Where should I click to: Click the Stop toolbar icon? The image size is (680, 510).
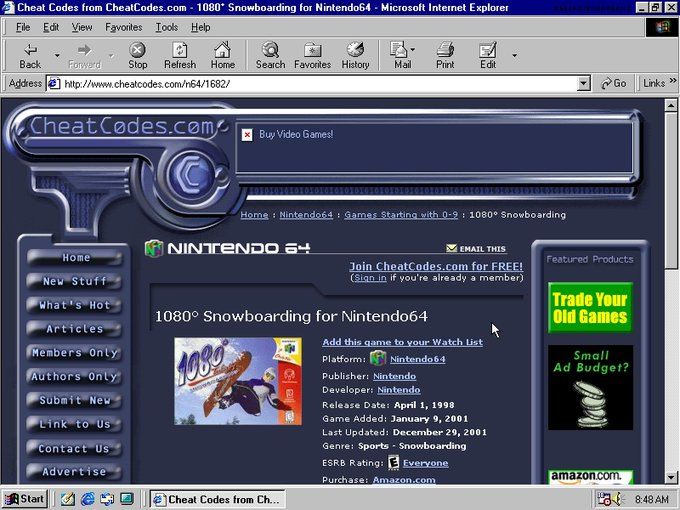[x=137, y=50]
